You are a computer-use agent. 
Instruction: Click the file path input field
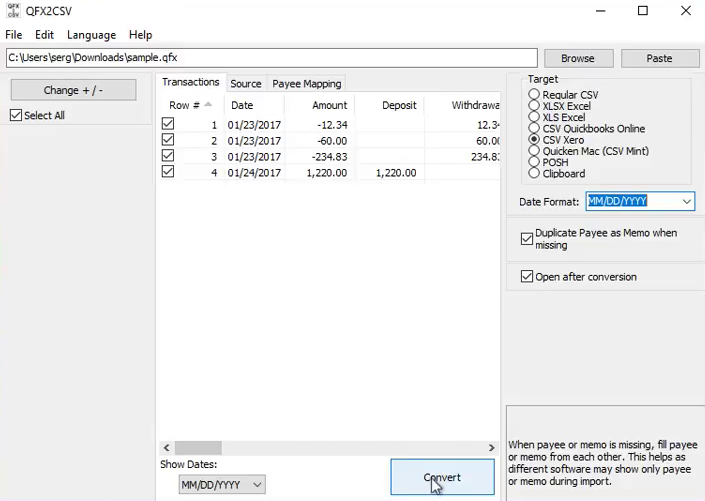[x=272, y=58]
